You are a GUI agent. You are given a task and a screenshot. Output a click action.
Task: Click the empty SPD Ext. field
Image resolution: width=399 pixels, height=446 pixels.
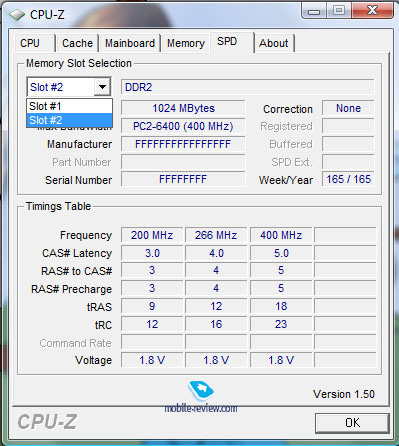(x=348, y=162)
